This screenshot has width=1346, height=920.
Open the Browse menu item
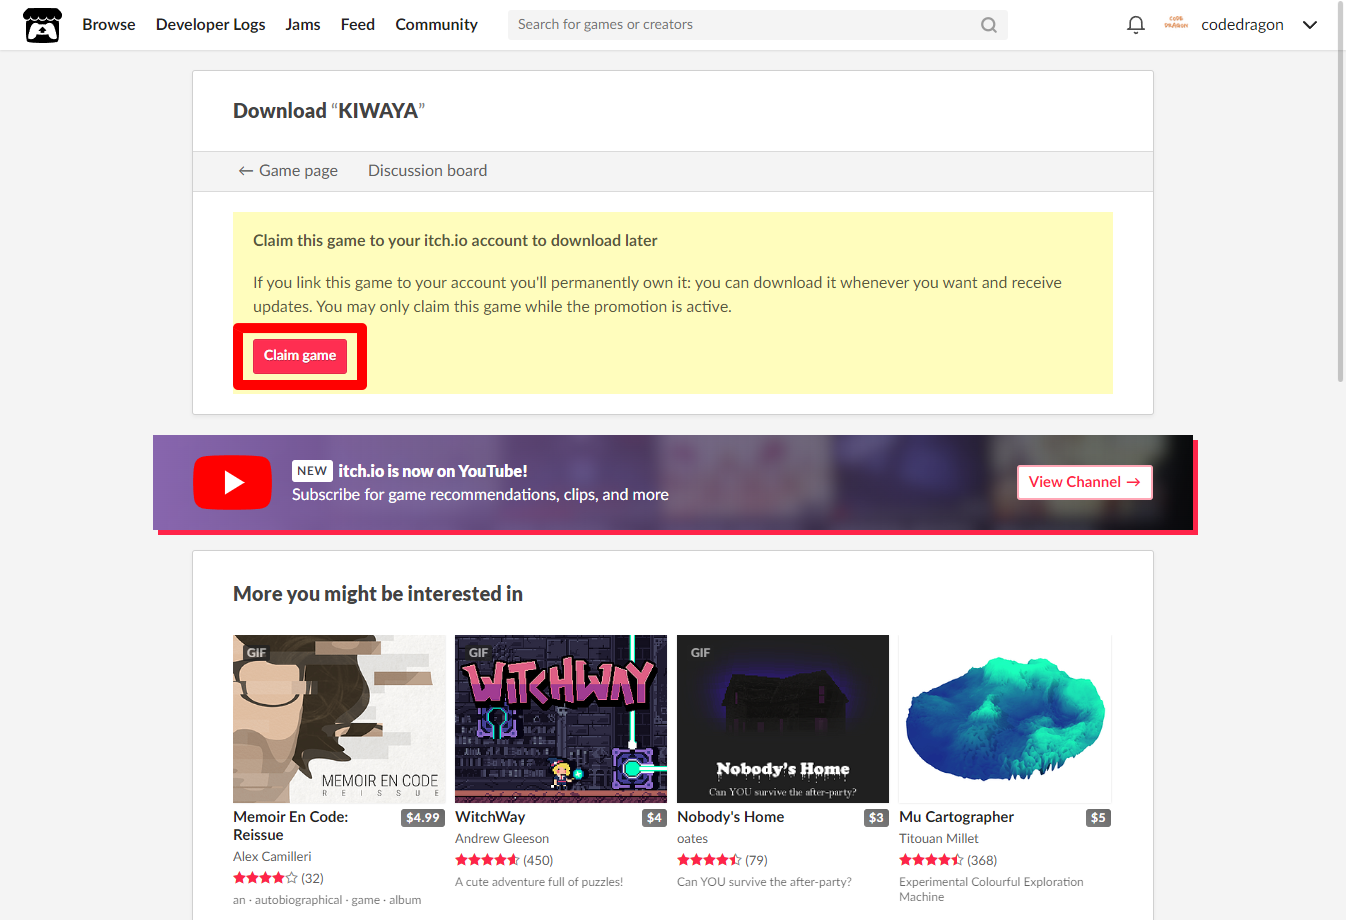pos(109,25)
